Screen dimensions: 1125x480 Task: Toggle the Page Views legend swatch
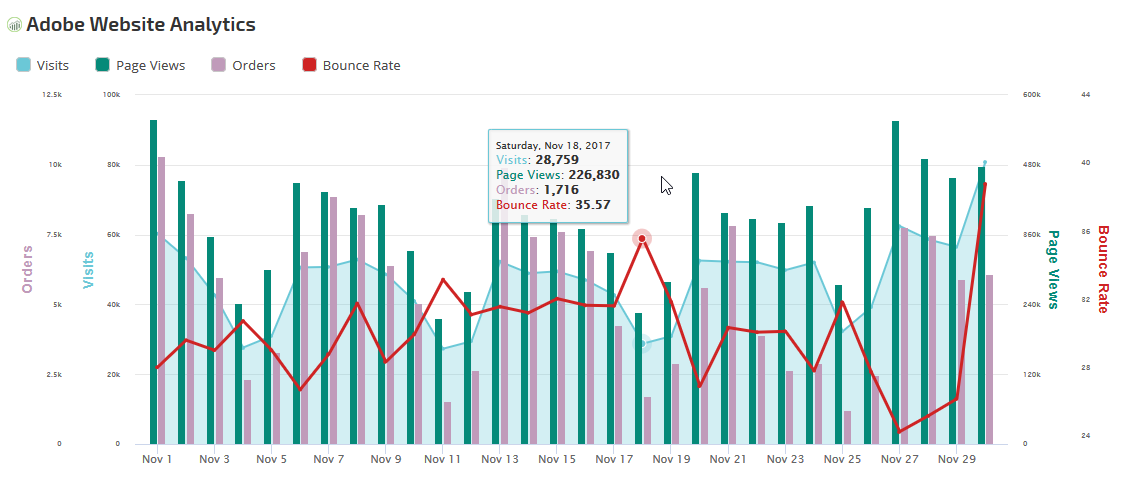click(x=103, y=65)
